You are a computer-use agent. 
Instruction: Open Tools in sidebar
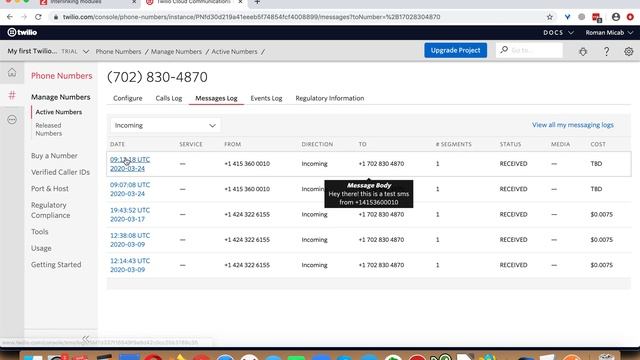point(40,231)
